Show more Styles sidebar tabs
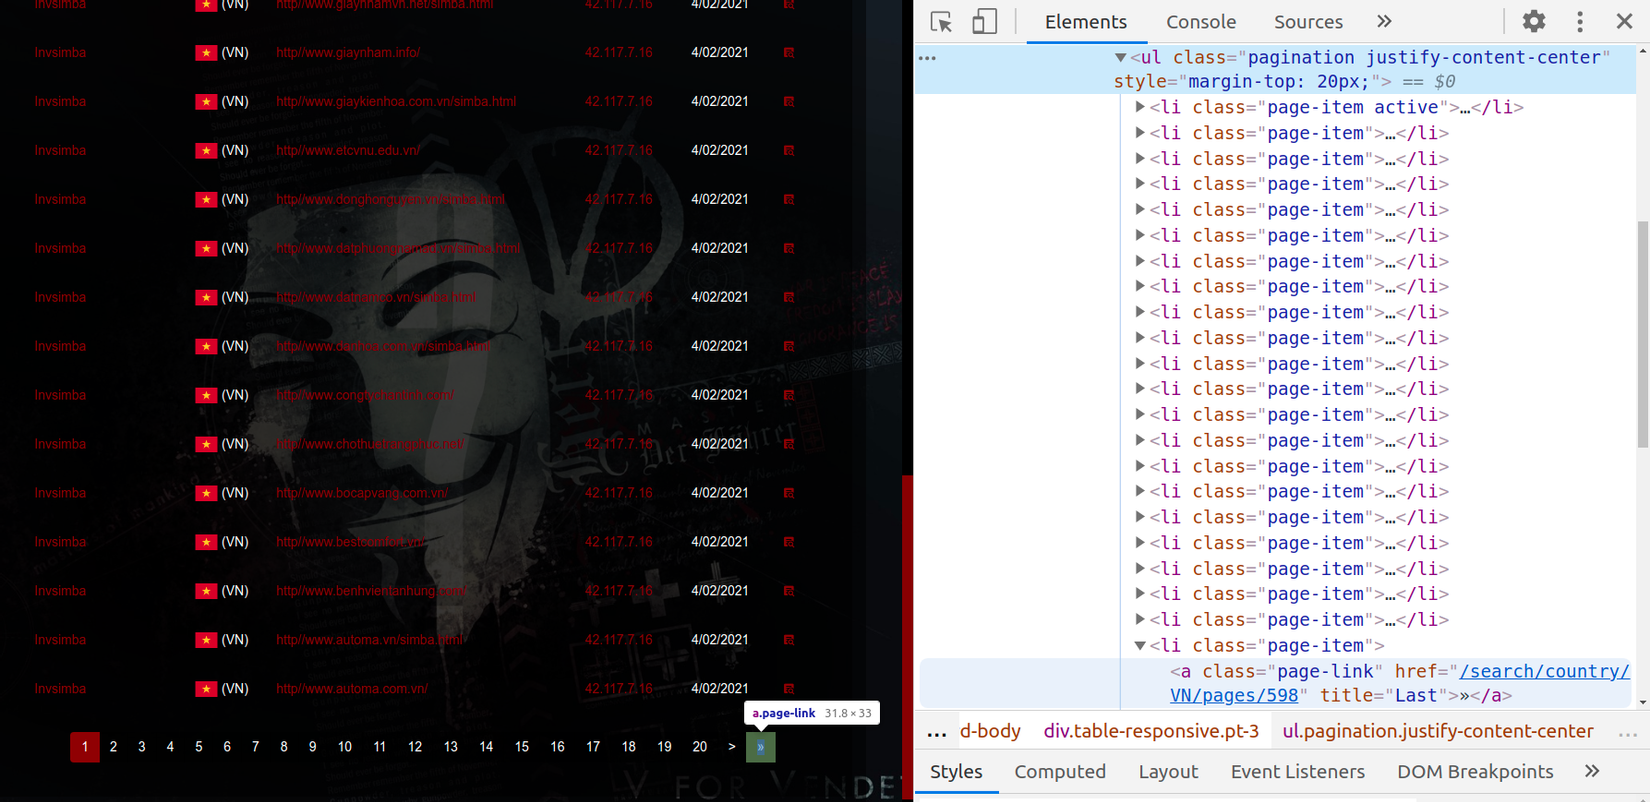The width and height of the screenshot is (1650, 802). point(1592,771)
